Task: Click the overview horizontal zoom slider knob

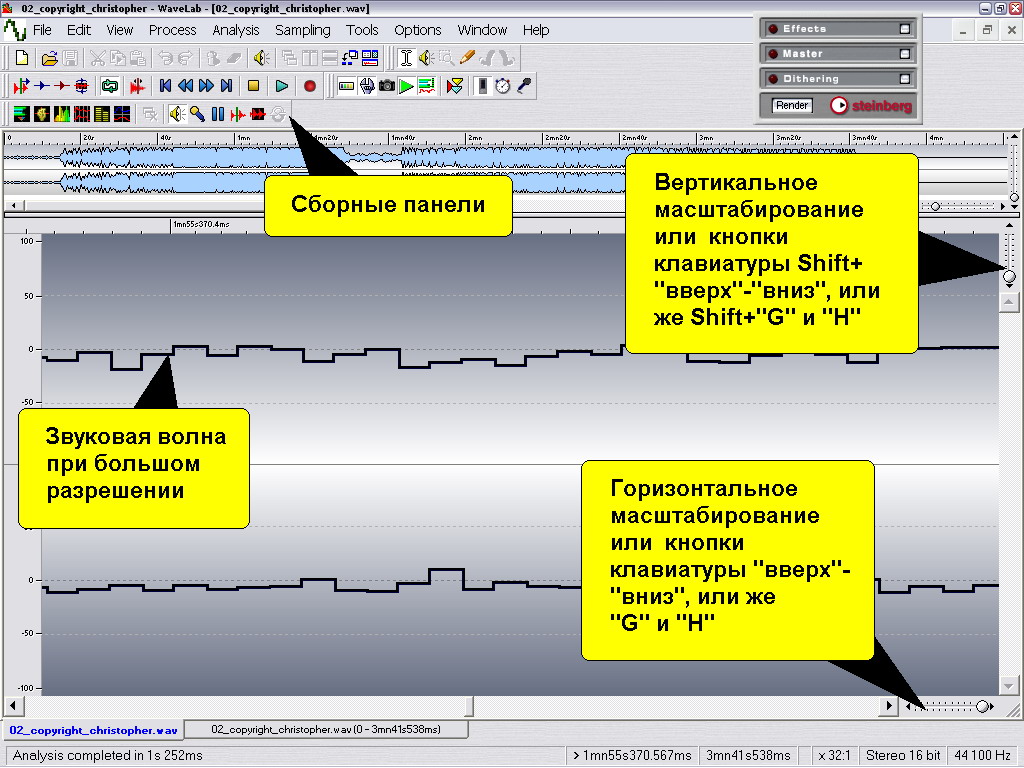Action: tap(935, 206)
